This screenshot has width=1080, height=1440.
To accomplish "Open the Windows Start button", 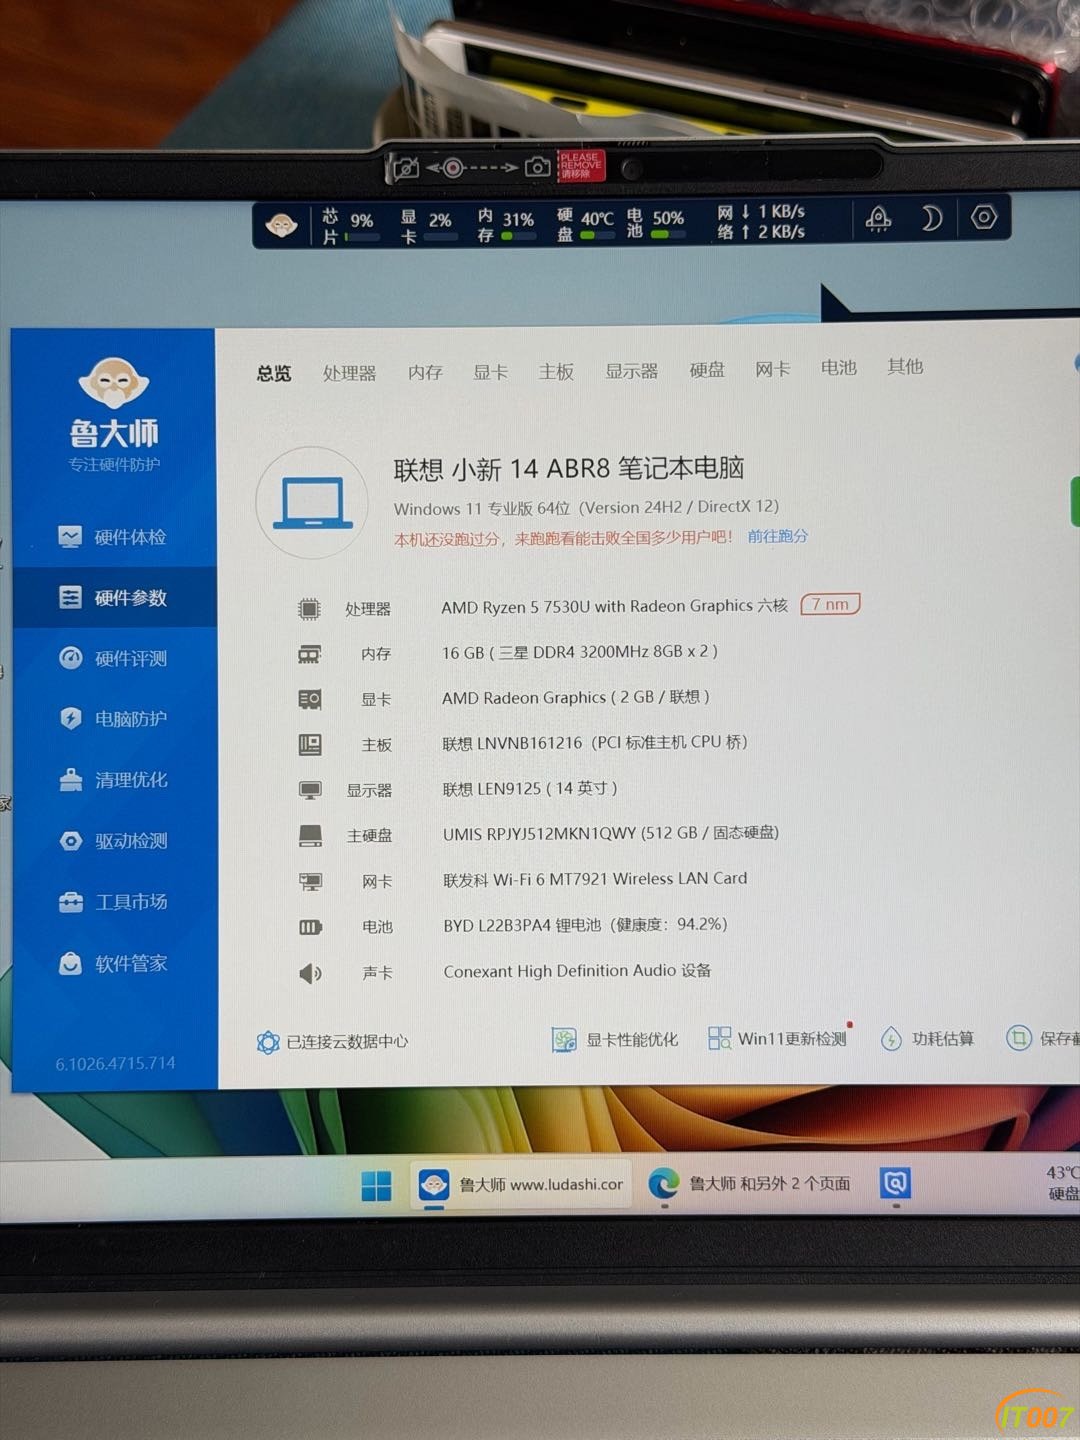I will 376,1186.
